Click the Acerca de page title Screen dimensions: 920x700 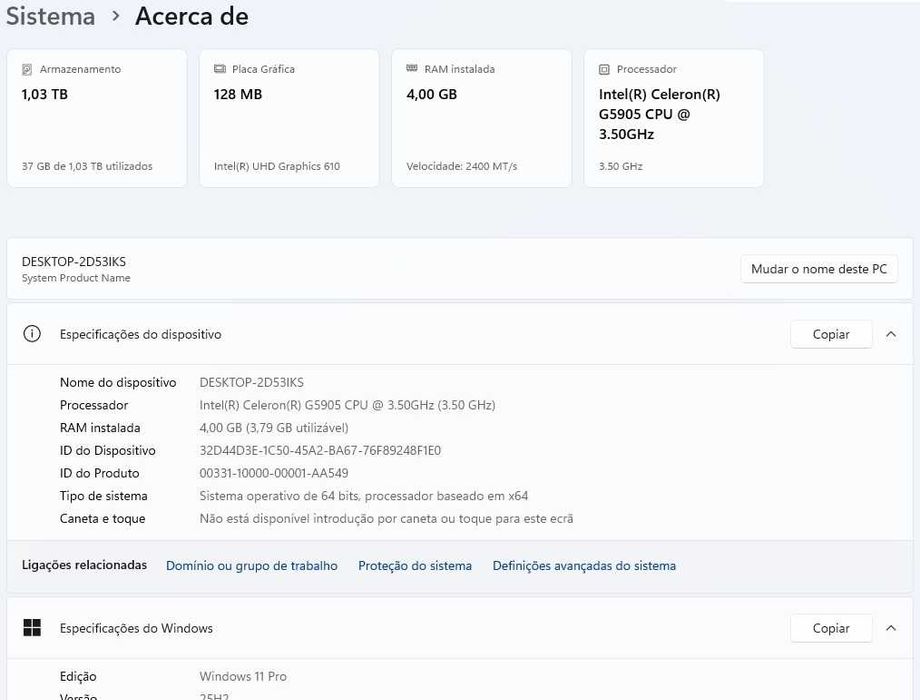[192, 16]
